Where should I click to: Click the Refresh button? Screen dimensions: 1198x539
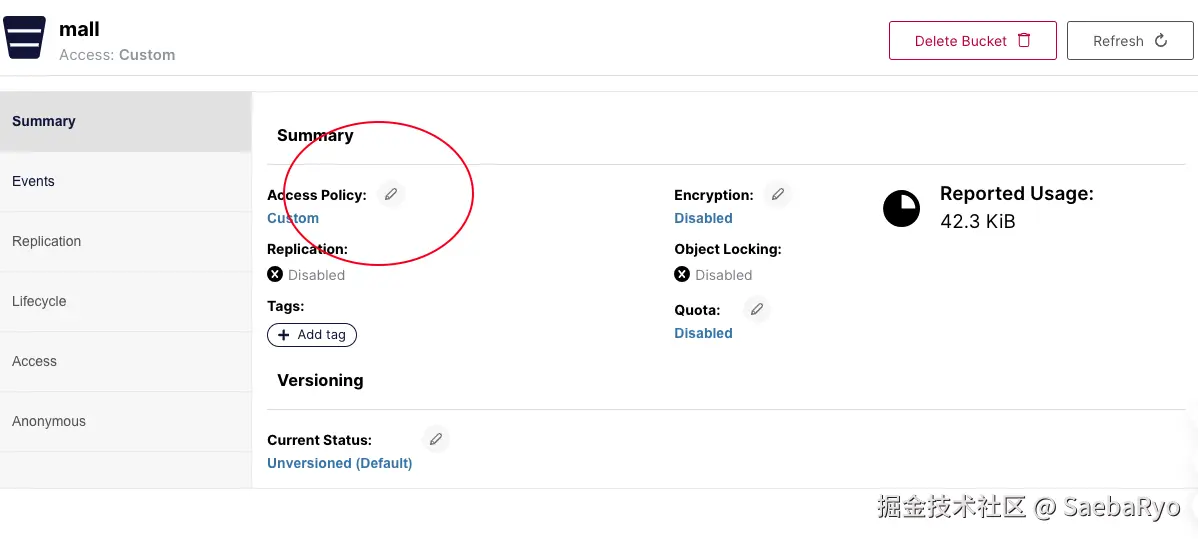pos(1130,41)
